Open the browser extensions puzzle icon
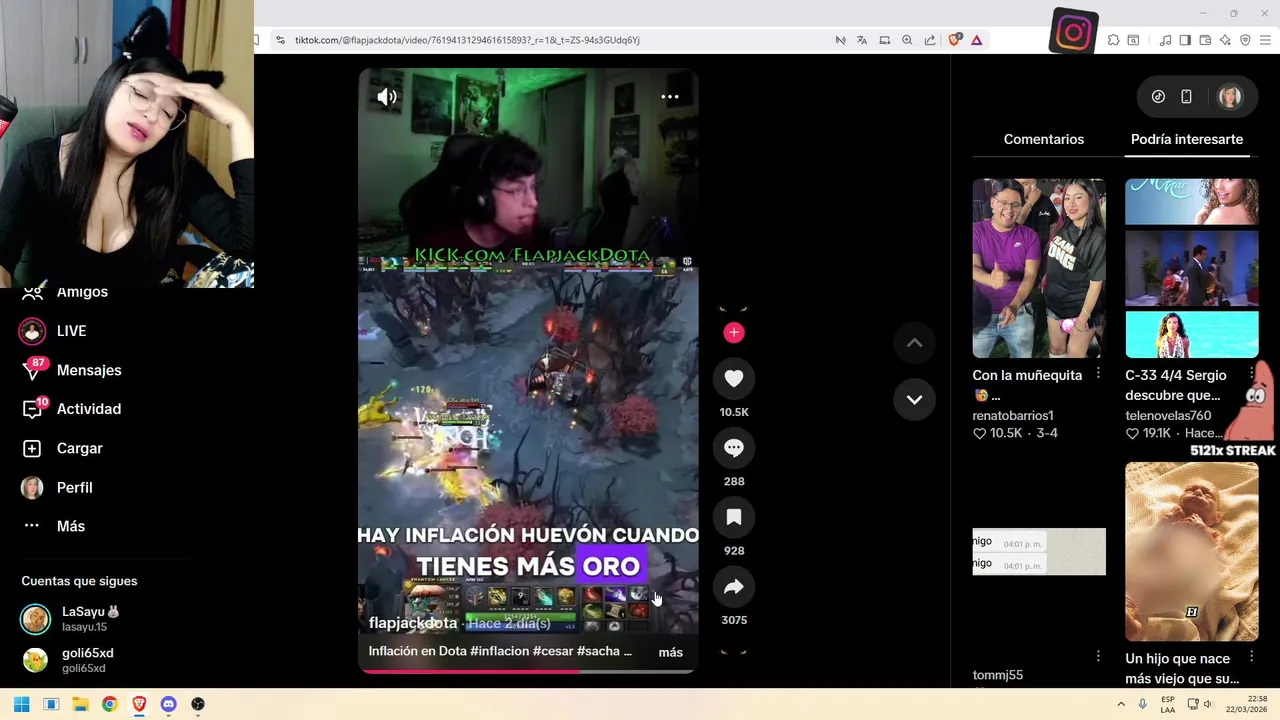The height and width of the screenshot is (720, 1280). (x=1113, y=40)
